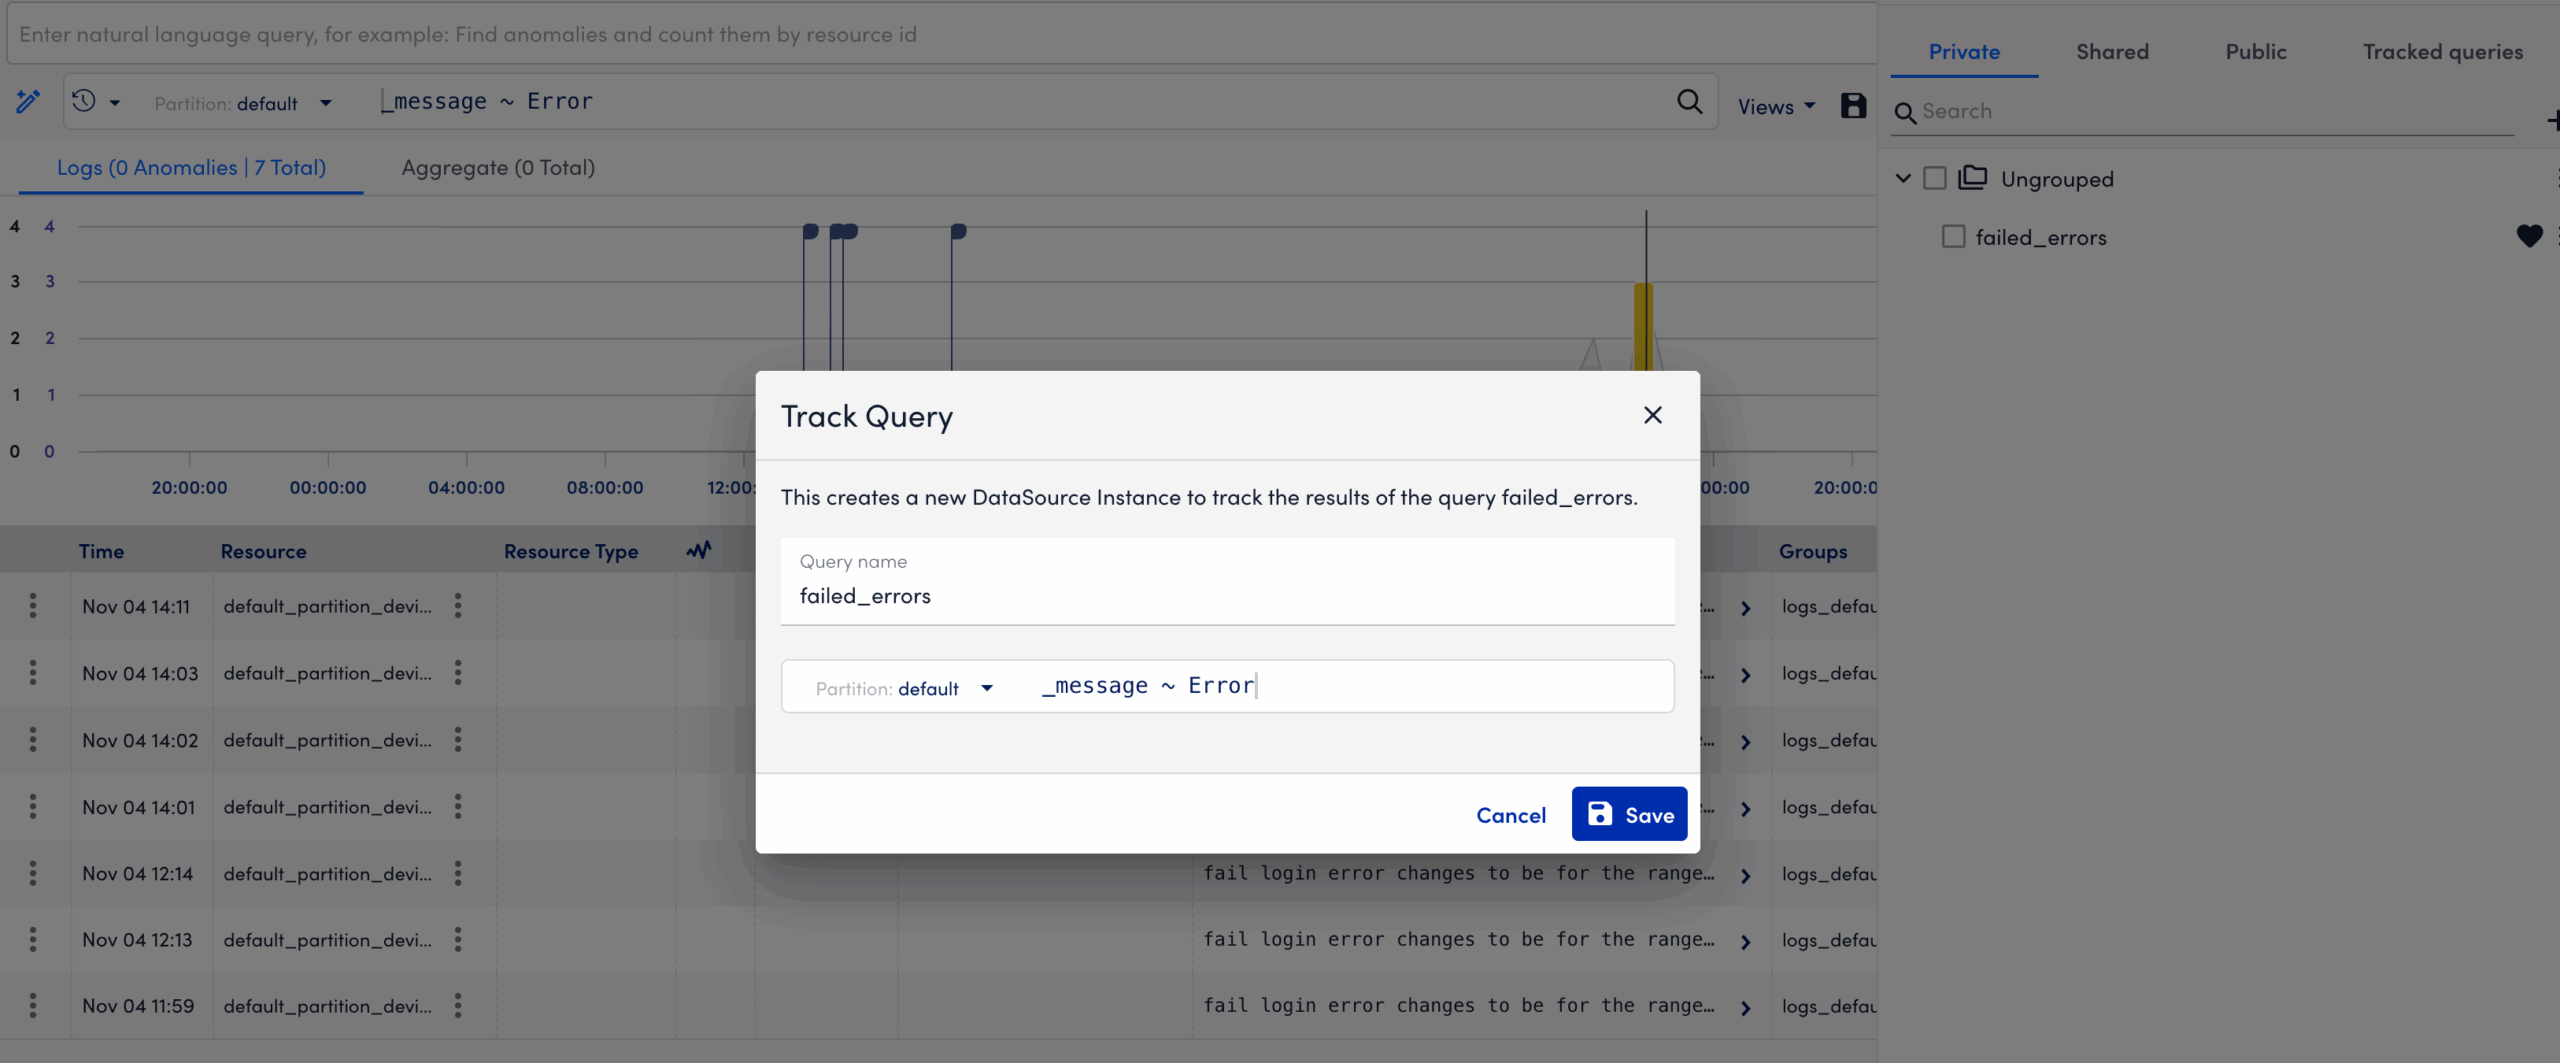Open the Aggregate (0 Total) tab
2560x1063 pixels.
497,167
